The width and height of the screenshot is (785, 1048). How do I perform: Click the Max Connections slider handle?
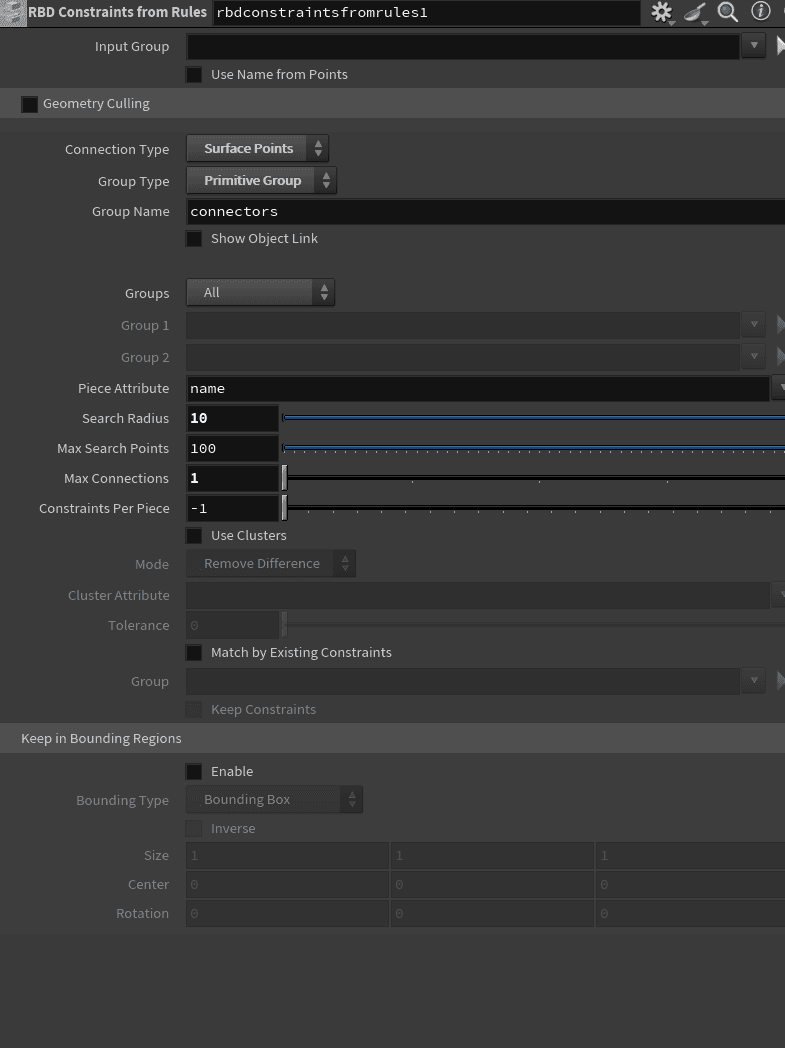tap(285, 479)
